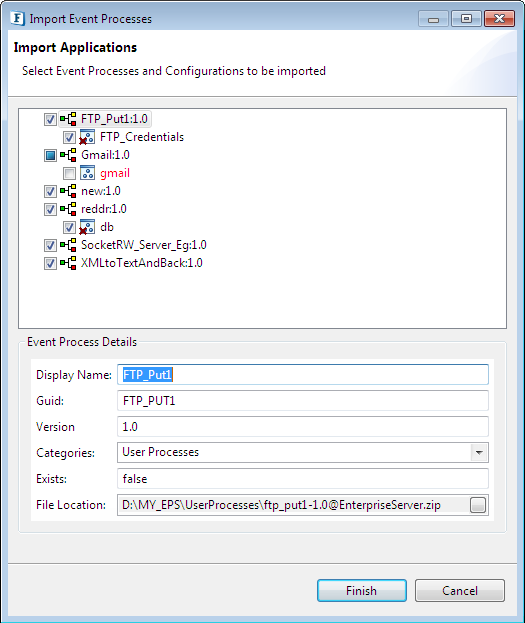Click the User Processes combo box

(x=303, y=453)
